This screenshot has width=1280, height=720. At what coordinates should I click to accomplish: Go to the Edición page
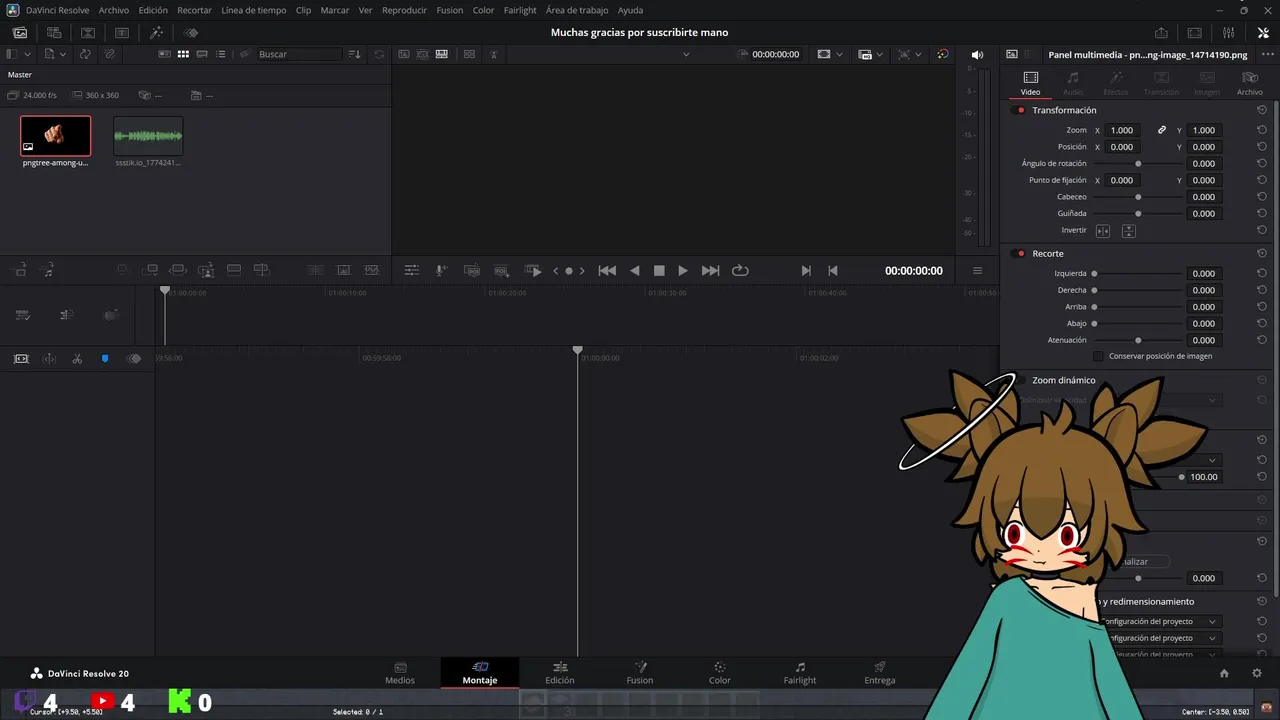pyautogui.click(x=560, y=673)
